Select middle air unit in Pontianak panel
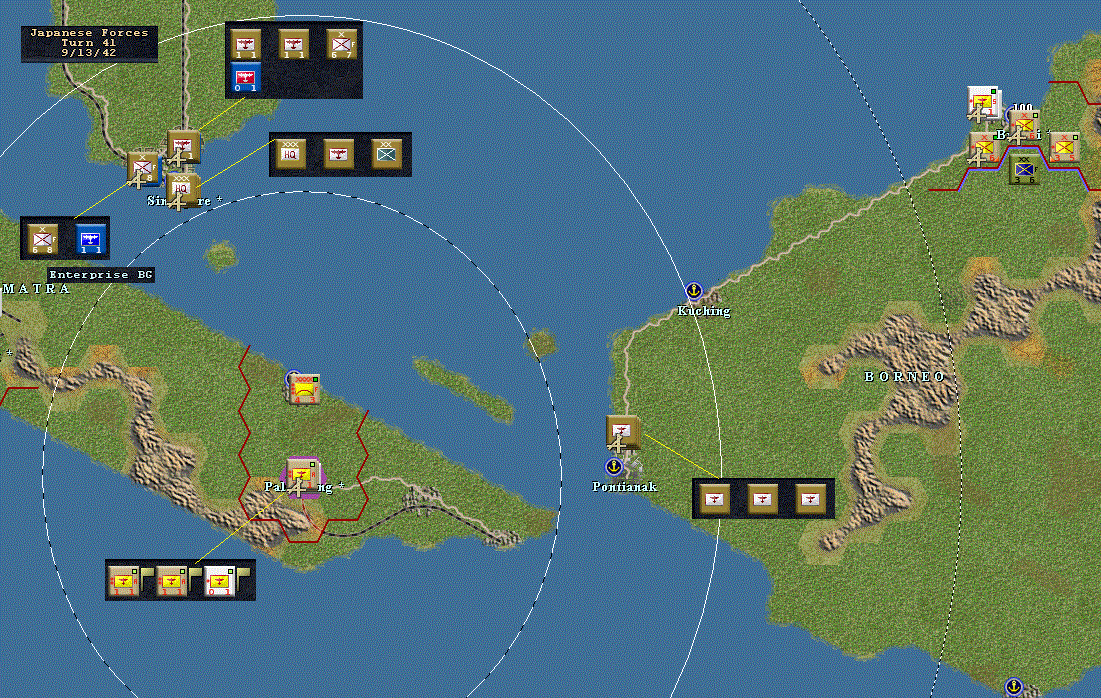1101x698 pixels. (763, 499)
